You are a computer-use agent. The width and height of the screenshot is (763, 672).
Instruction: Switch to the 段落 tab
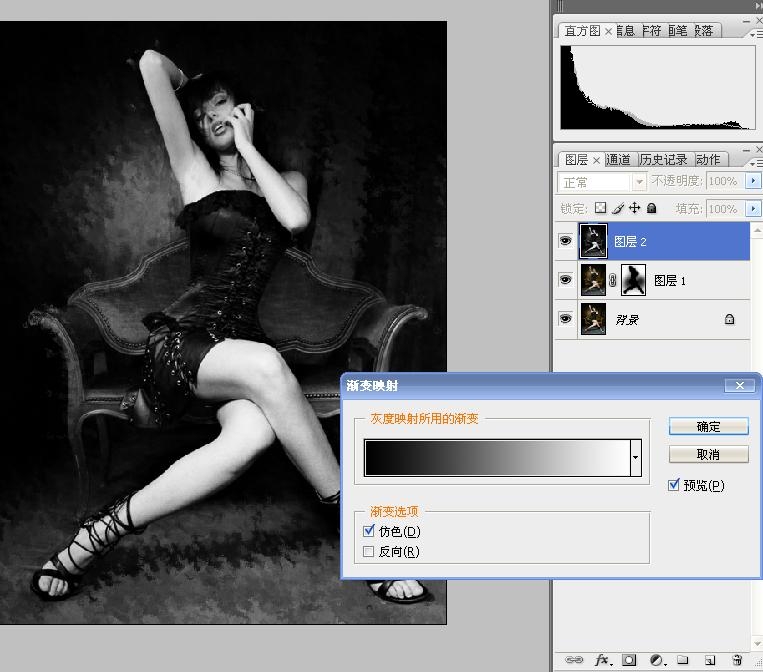pyautogui.click(x=703, y=31)
